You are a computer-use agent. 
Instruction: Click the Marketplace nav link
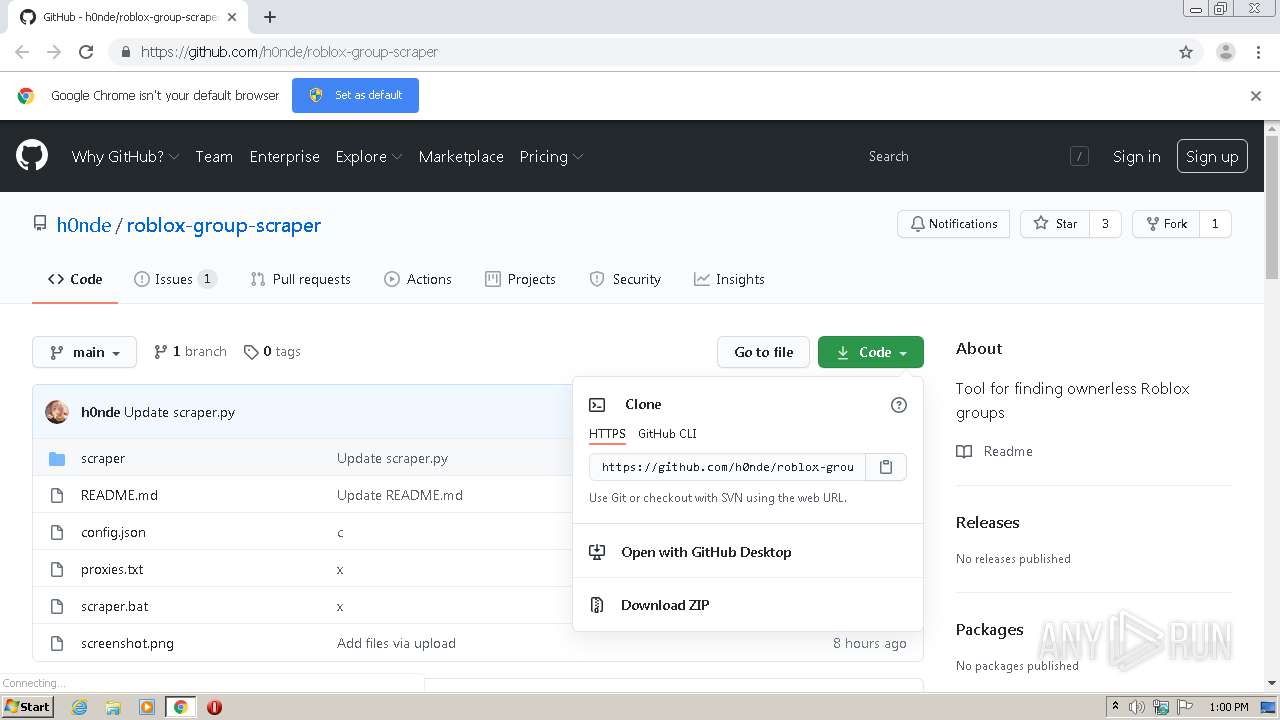[x=461, y=156]
